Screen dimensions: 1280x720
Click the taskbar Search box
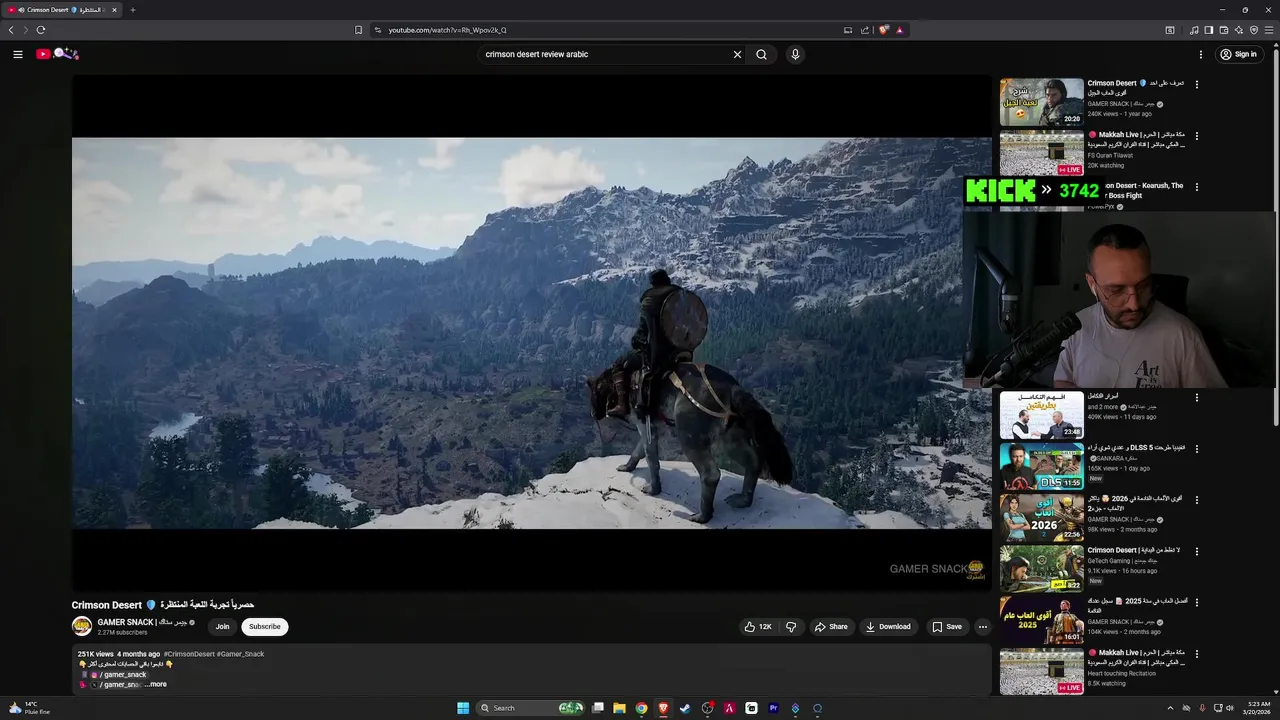point(531,708)
